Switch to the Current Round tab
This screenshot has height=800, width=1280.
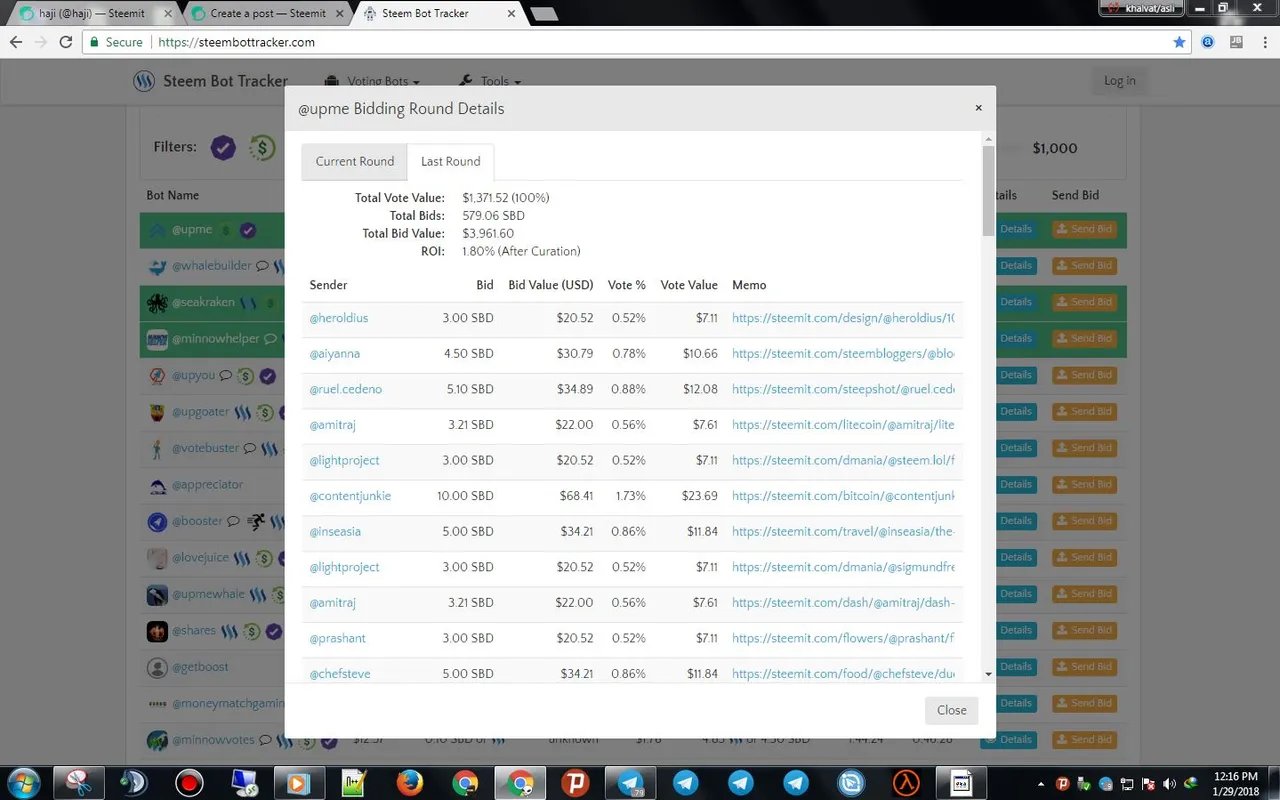pyautogui.click(x=355, y=161)
